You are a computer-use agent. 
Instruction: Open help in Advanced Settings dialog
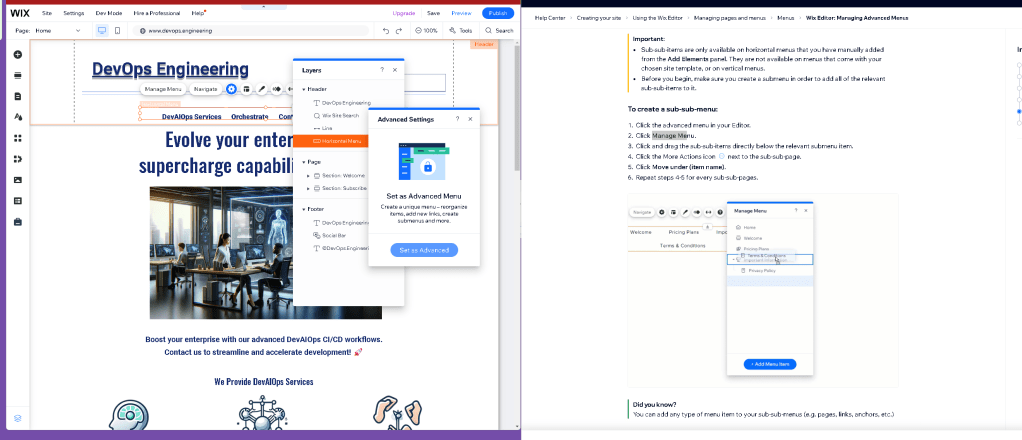click(x=458, y=119)
